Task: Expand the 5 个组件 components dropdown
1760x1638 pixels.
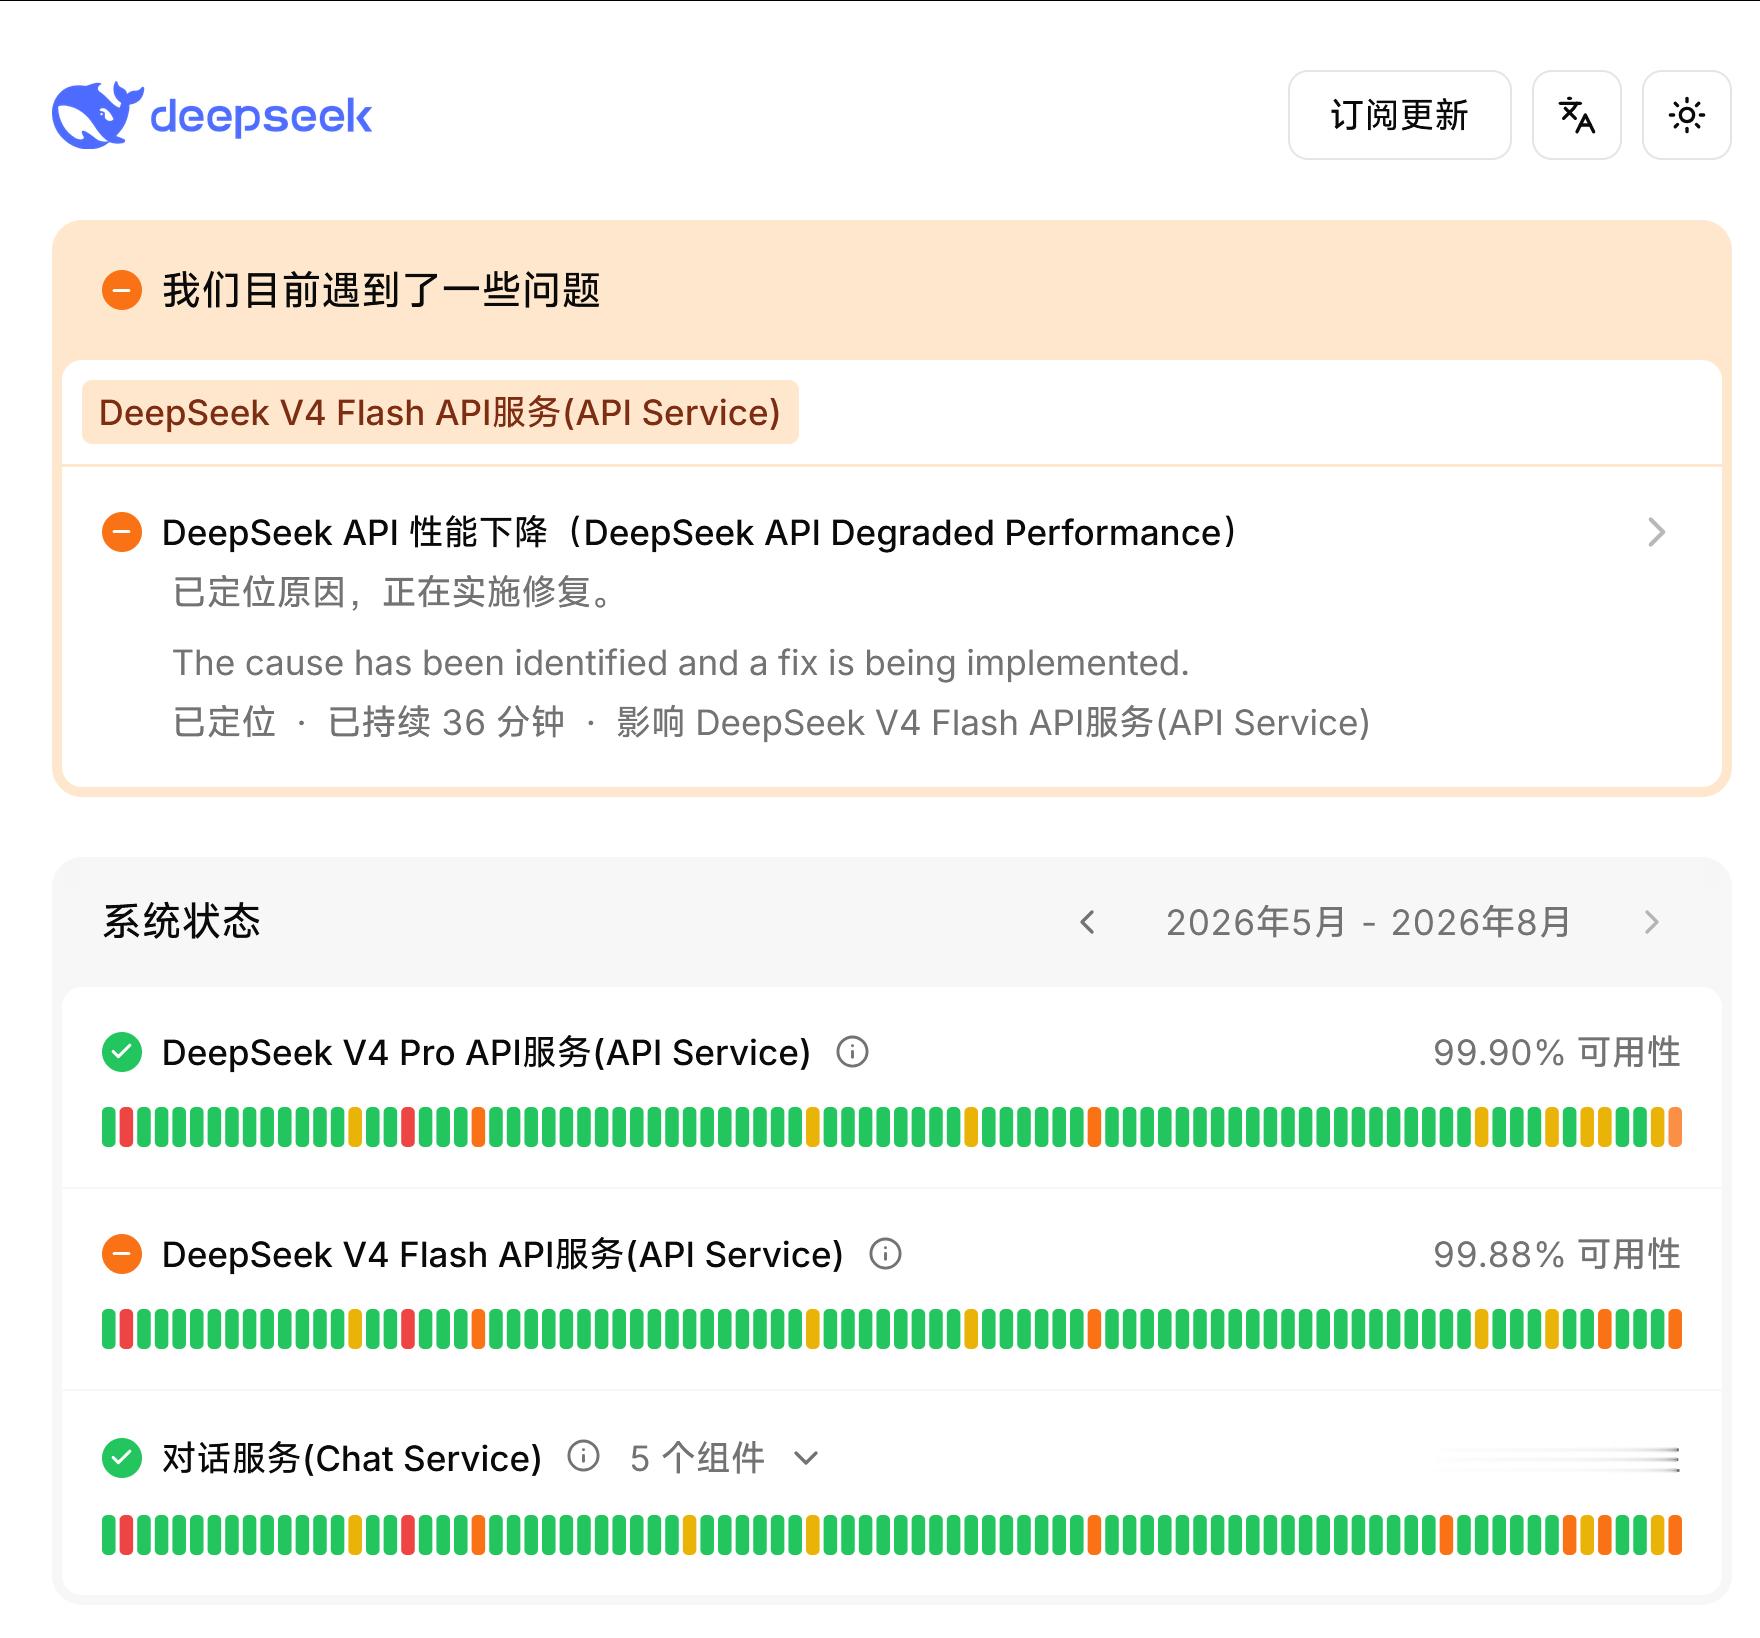Action: 724,1458
